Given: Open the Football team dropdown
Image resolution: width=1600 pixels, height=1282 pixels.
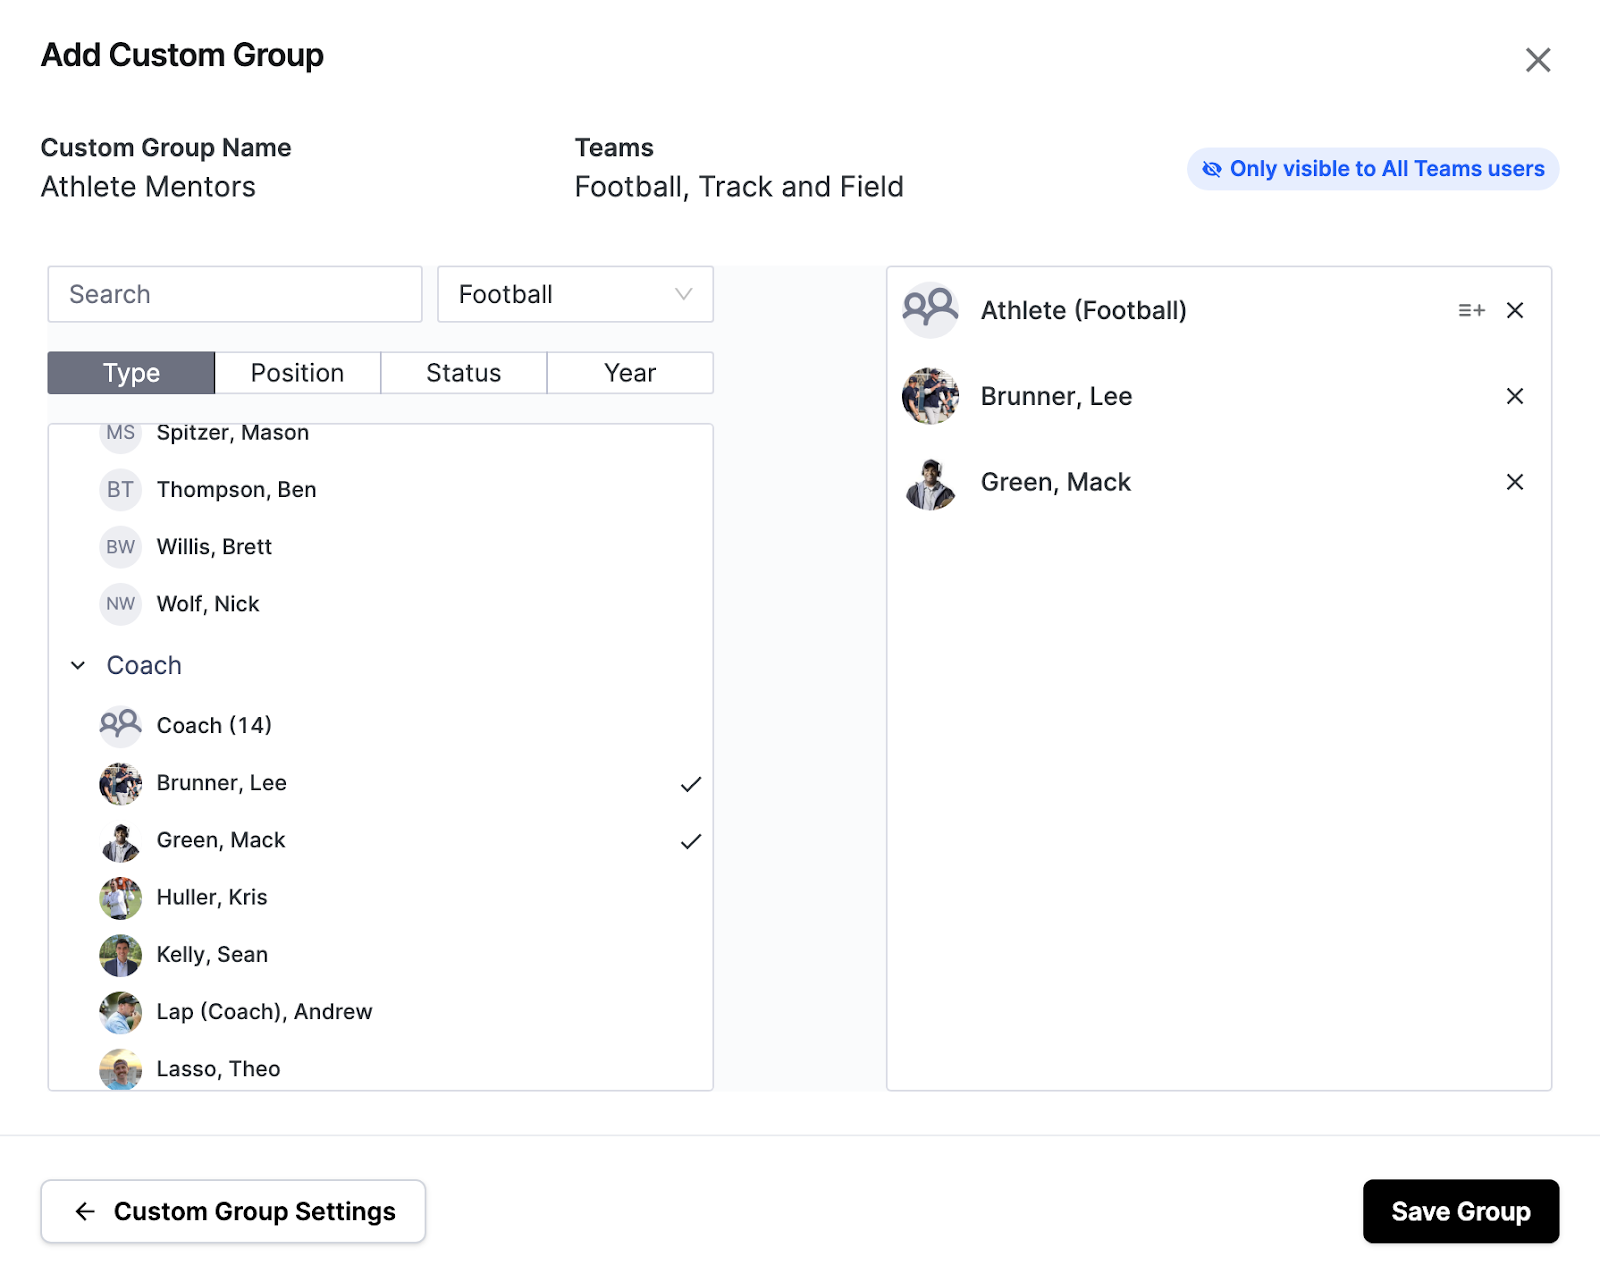Looking at the screenshot, I should 575,294.
